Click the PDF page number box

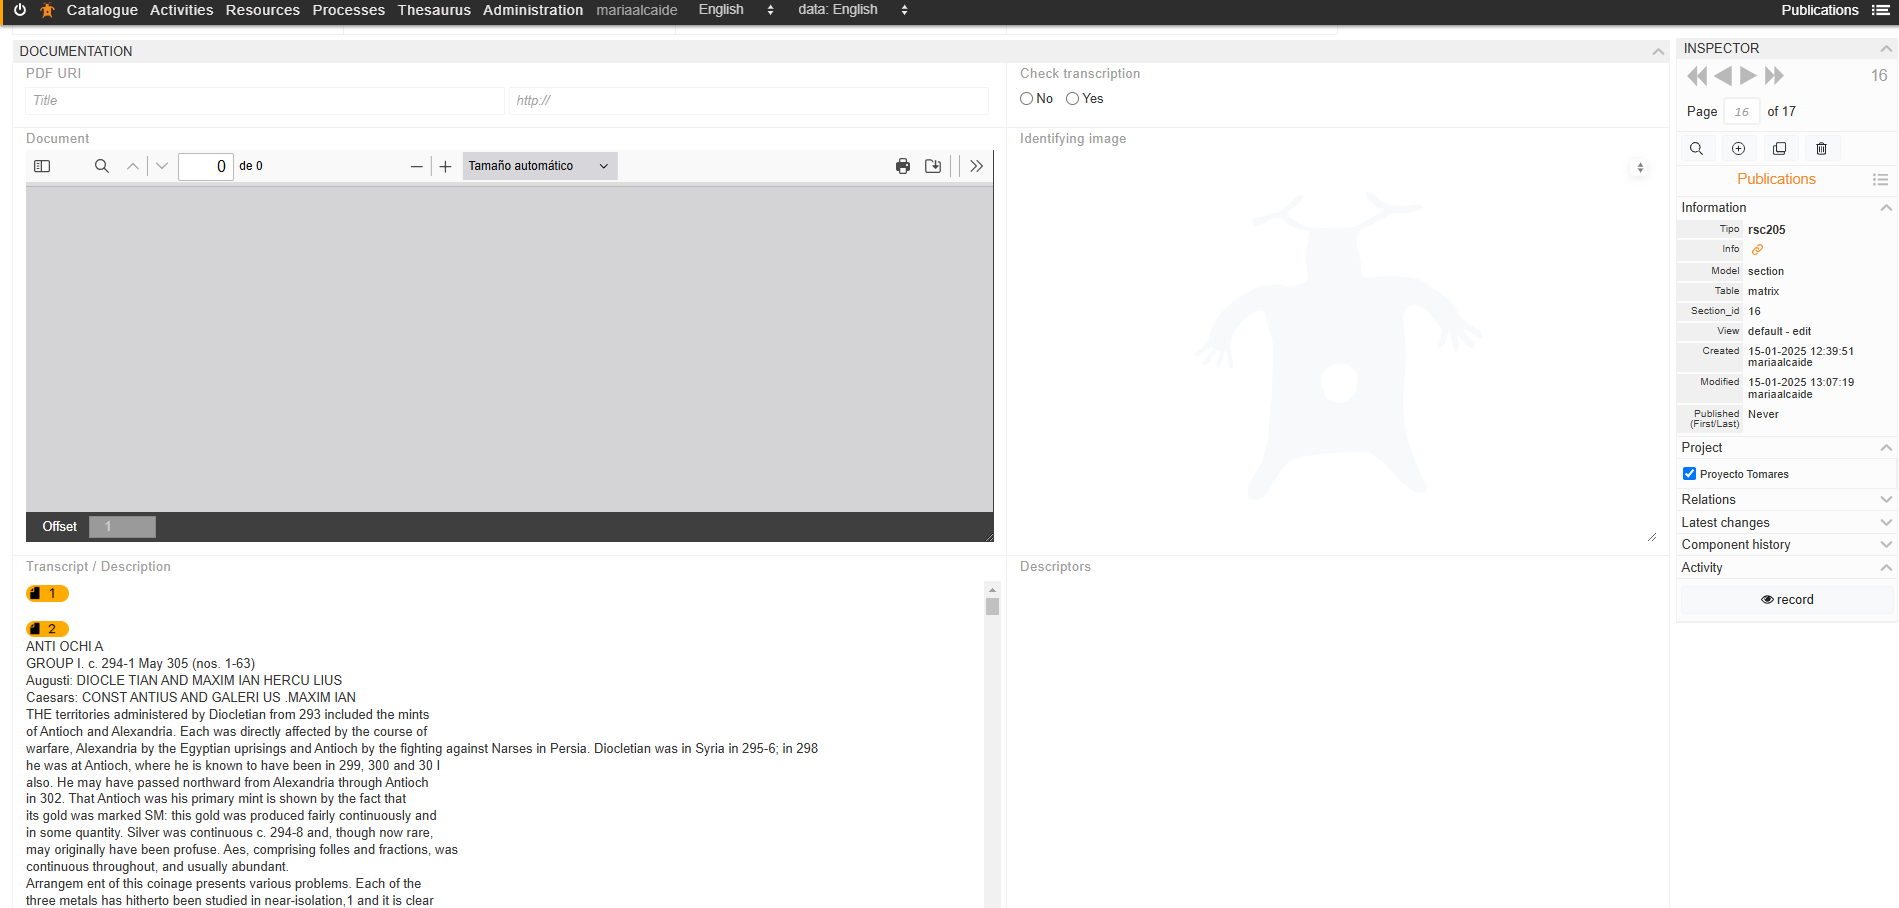pos(206,166)
